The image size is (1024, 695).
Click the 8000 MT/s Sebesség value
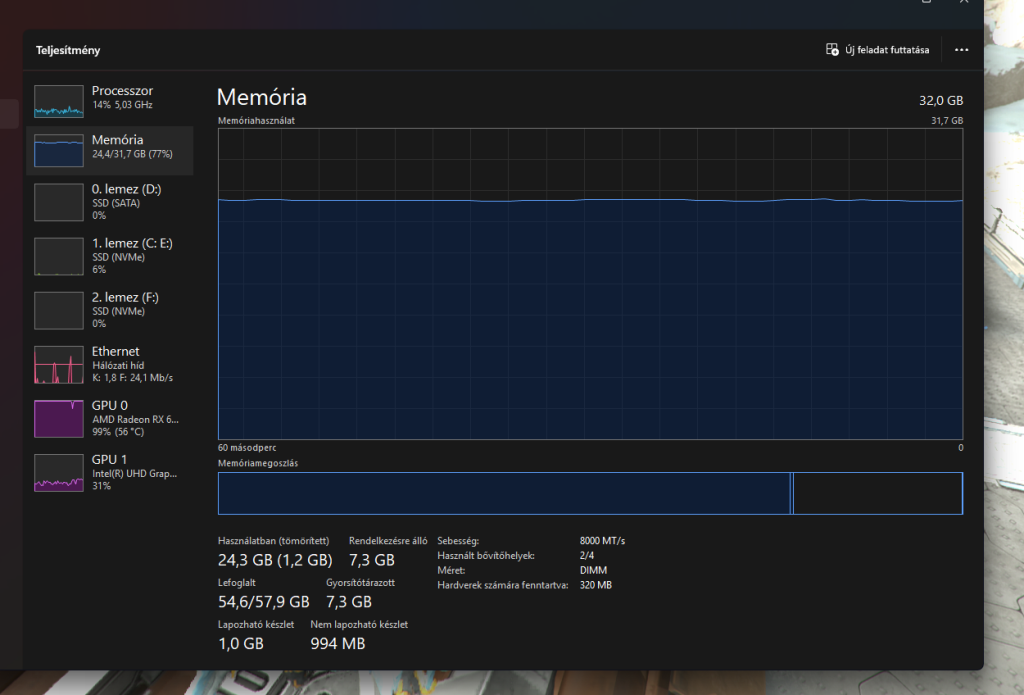tap(602, 541)
